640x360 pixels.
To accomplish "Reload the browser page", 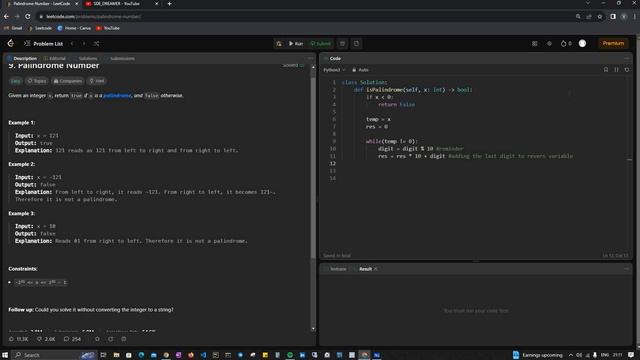I will pyautogui.click(x=28, y=17).
